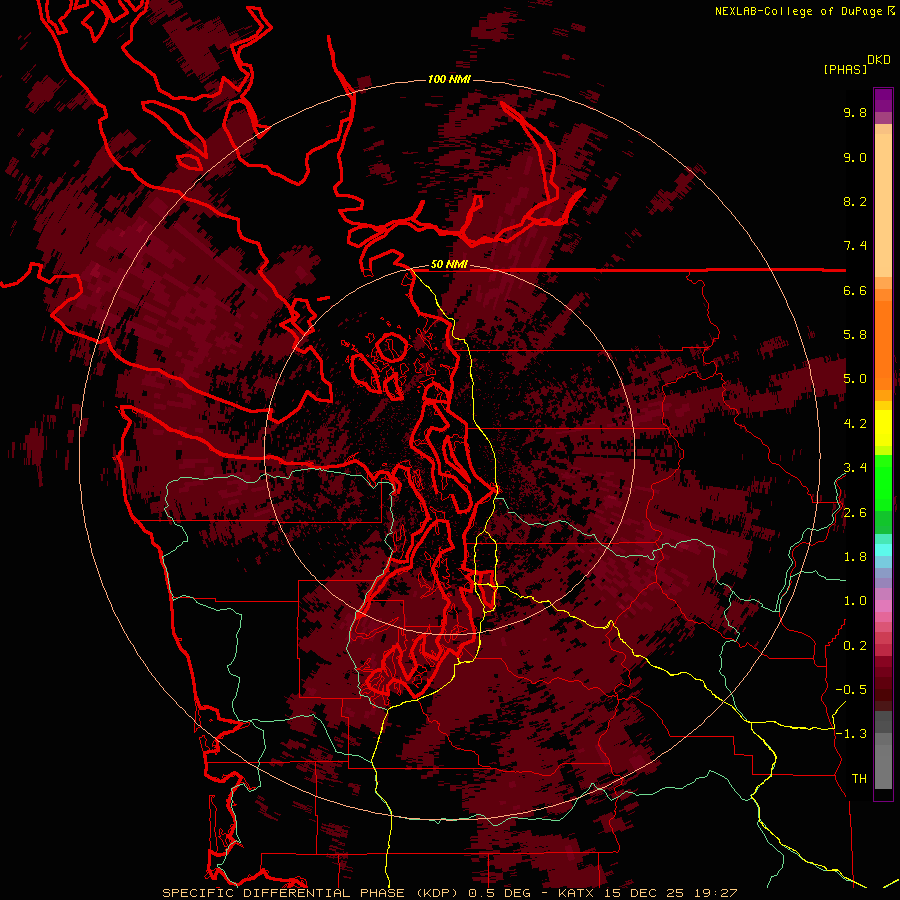The height and width of the screenshot is (900, 900).
Task: Click the TH threshold label
Action: coord(859,779)
